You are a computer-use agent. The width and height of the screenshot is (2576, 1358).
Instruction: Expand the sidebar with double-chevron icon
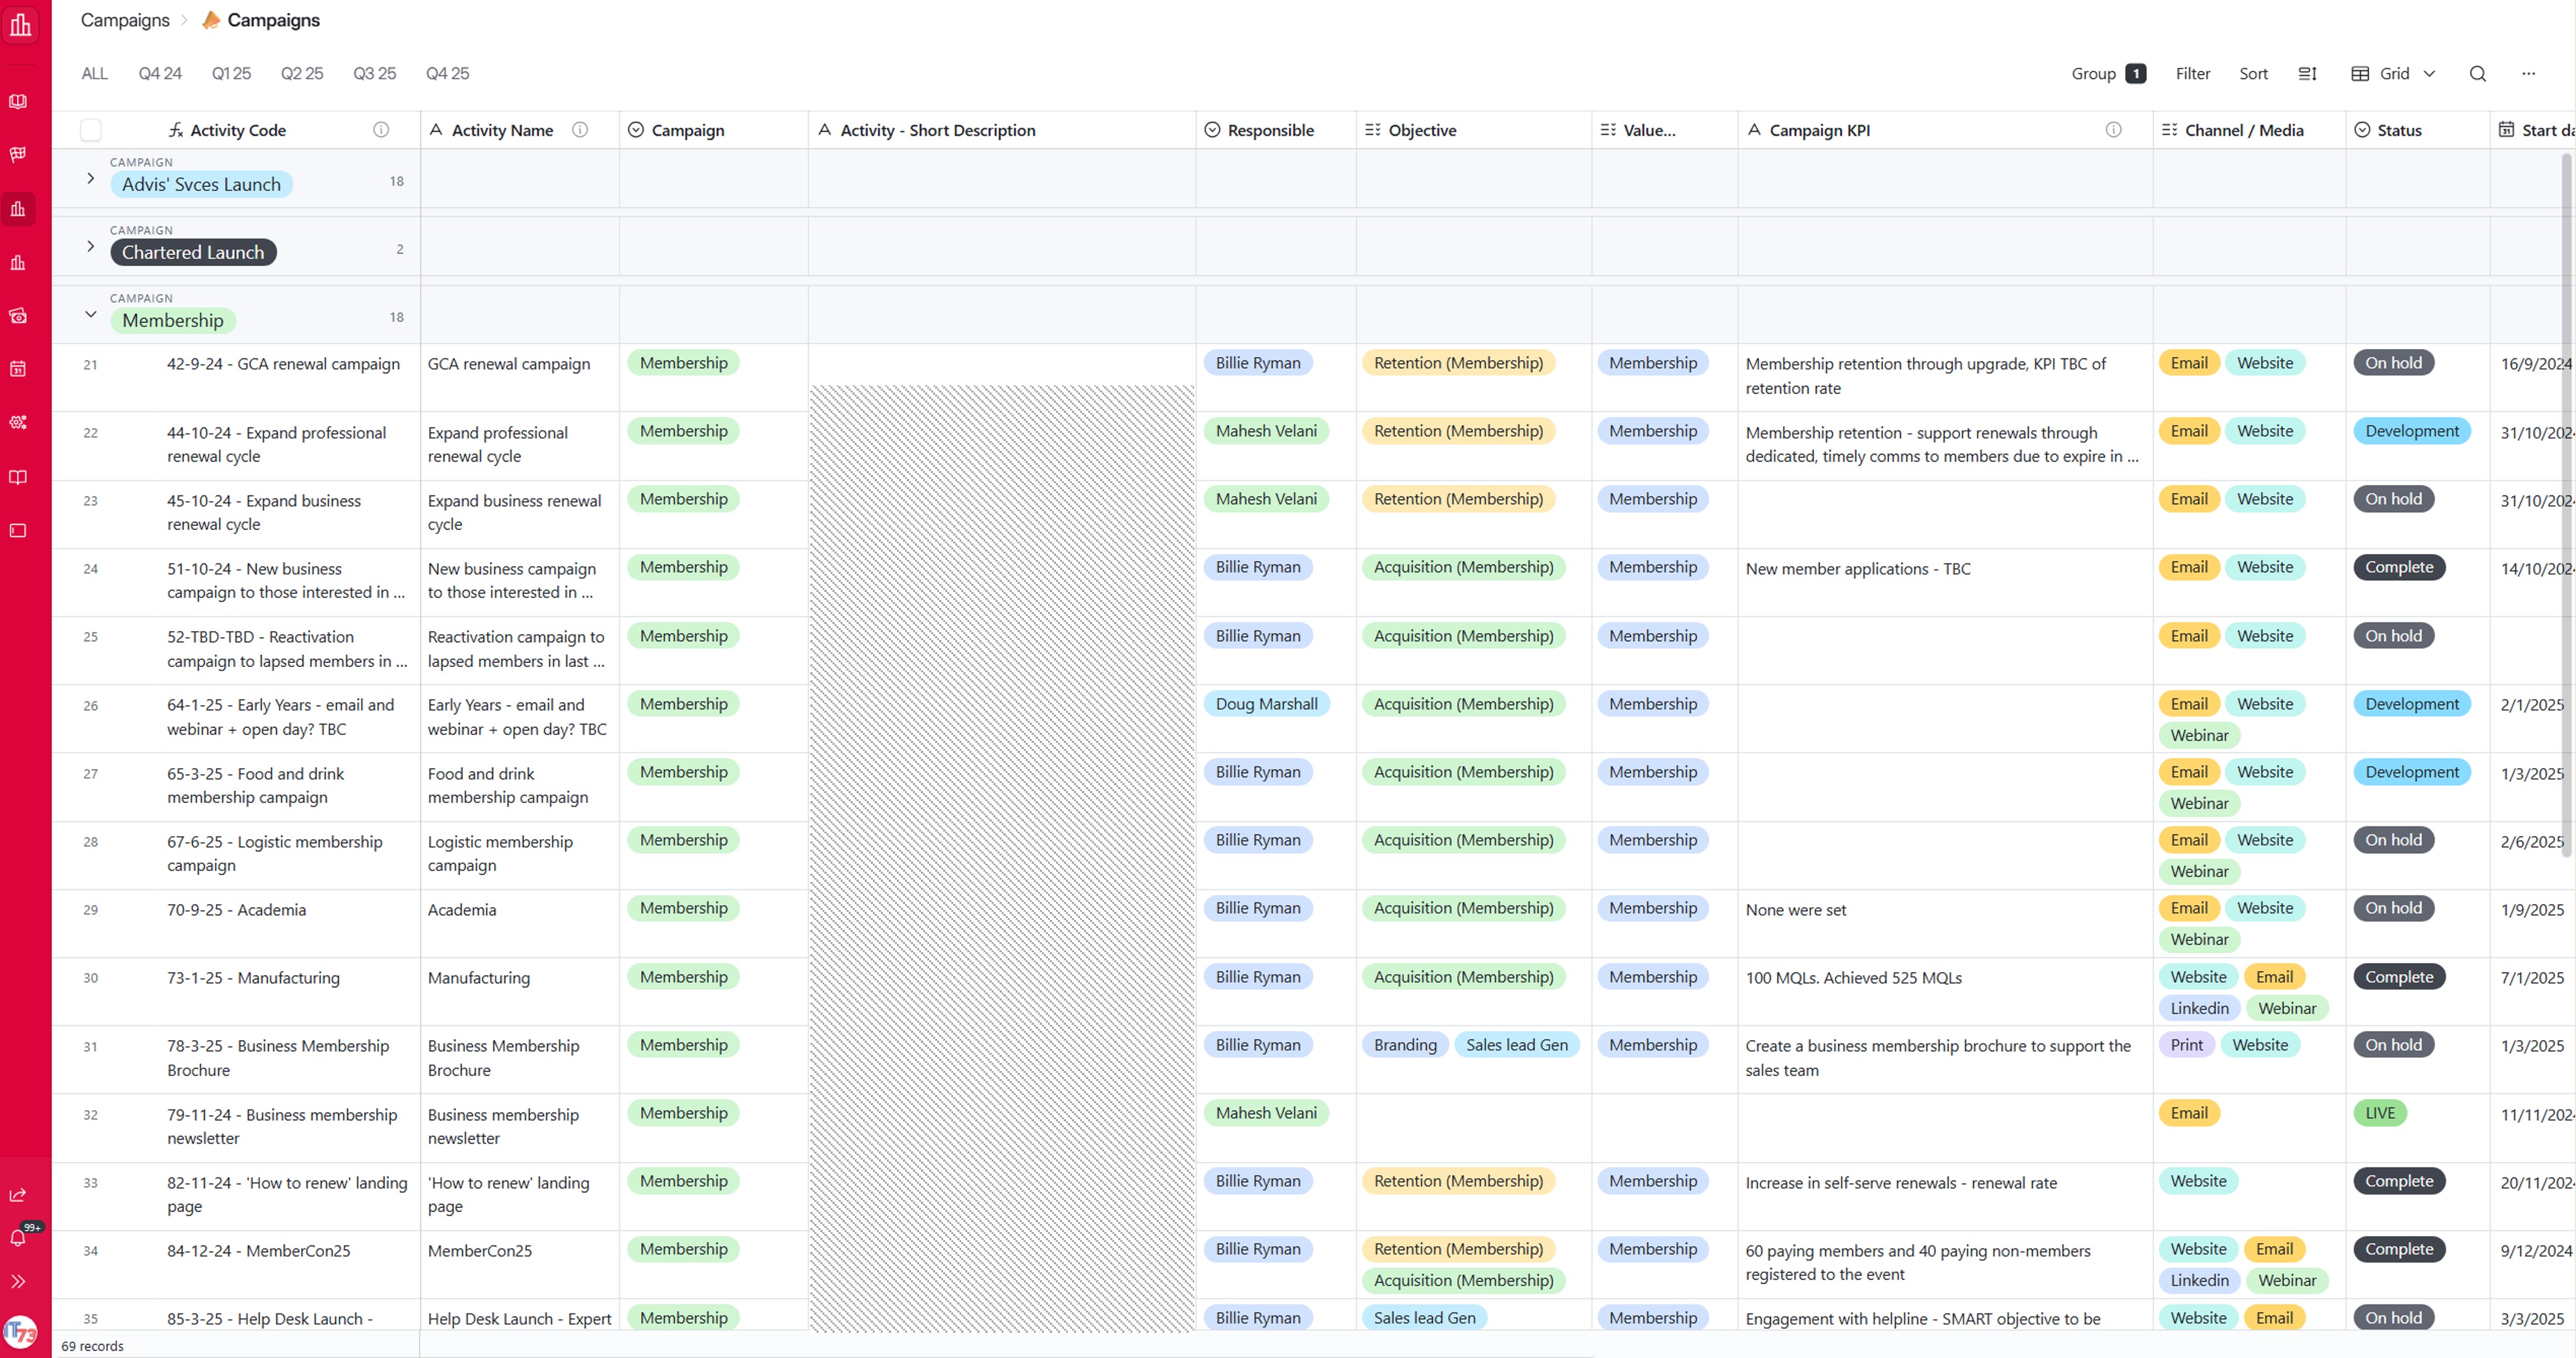point(18,1281)
